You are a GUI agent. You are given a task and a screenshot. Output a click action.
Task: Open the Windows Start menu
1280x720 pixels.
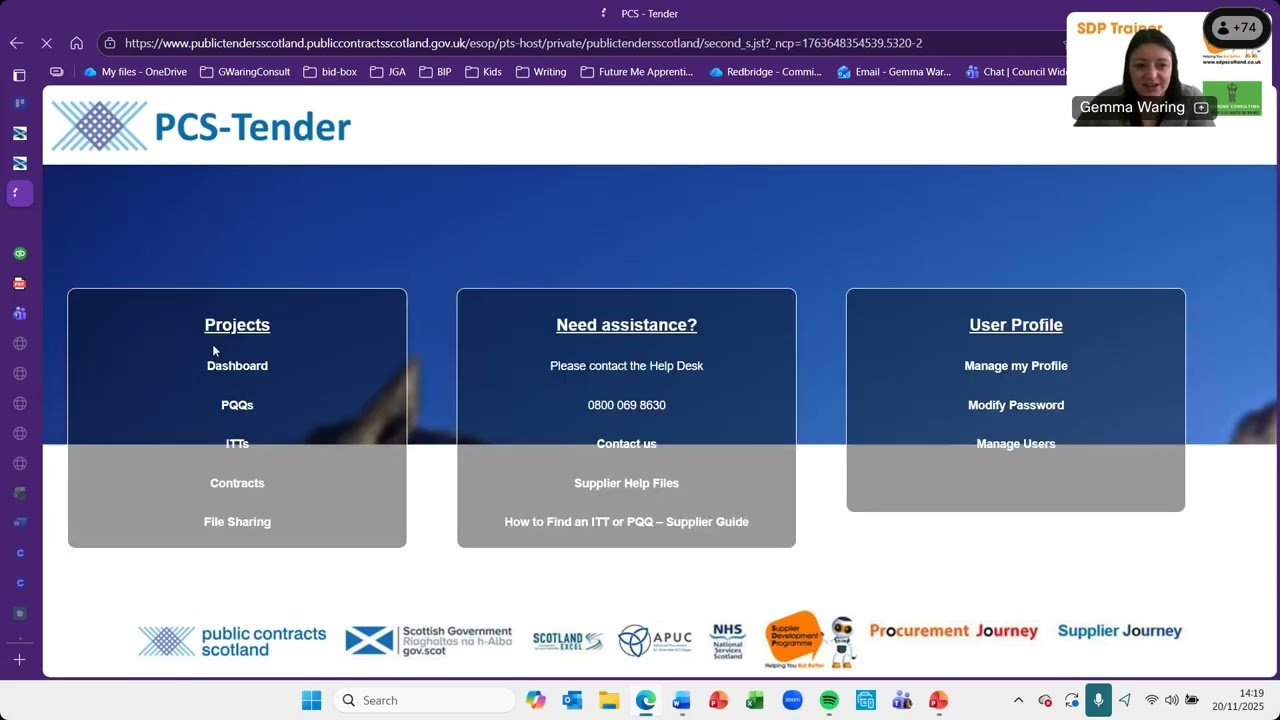point(312,700)
